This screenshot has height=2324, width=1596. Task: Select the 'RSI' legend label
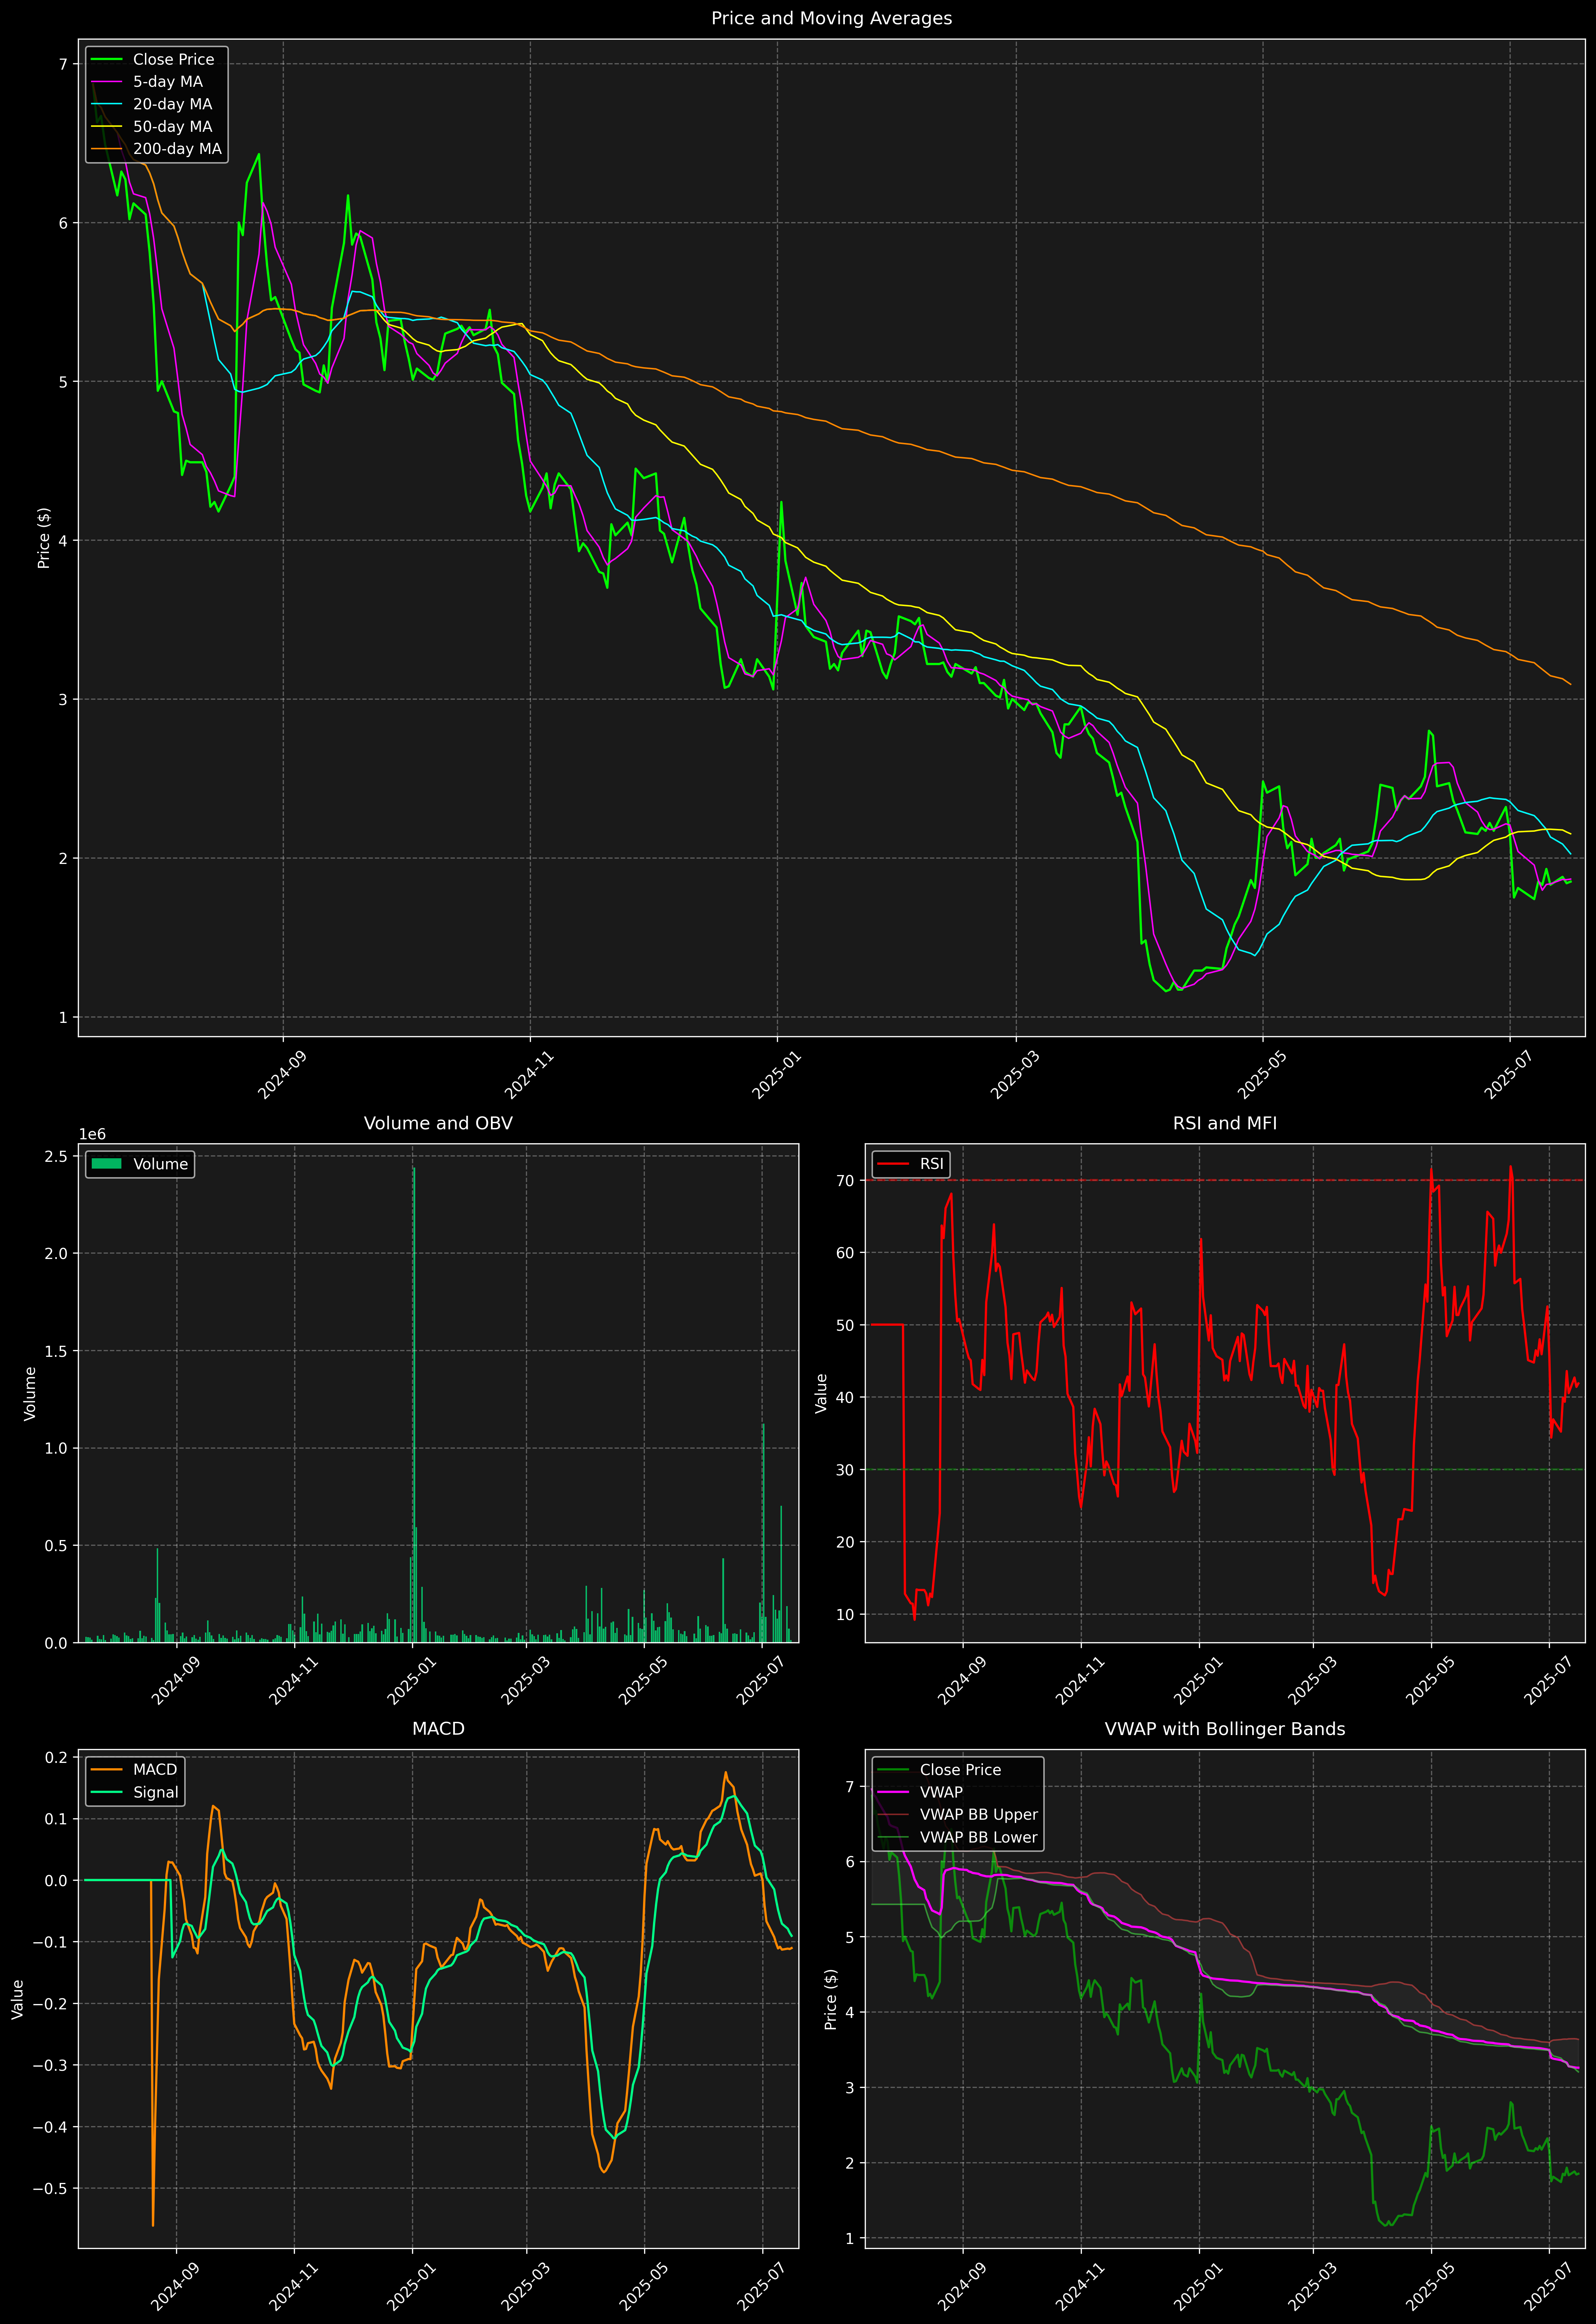(931, 1164)
